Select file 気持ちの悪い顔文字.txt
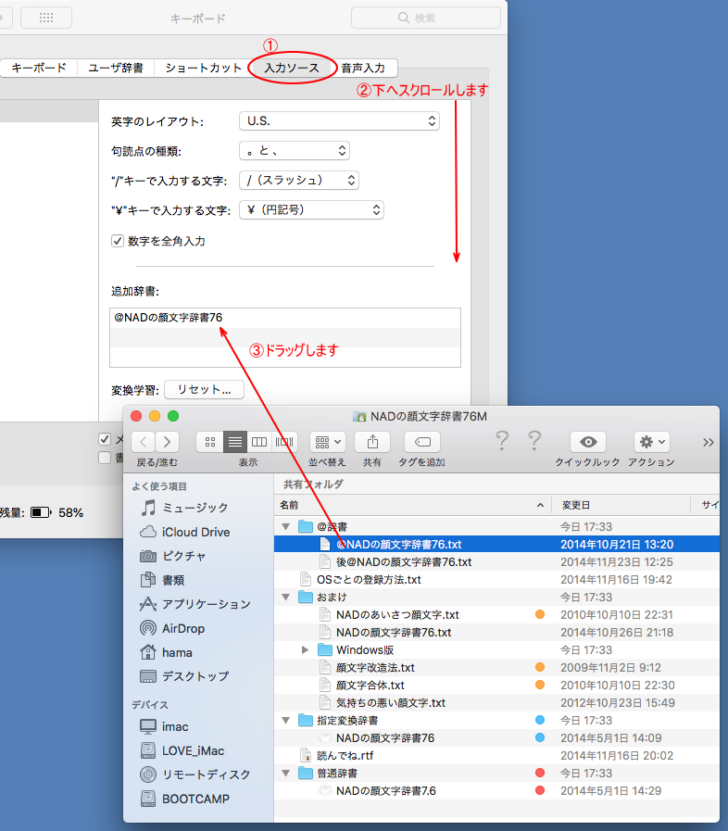The image size is (728, 831). pyautogui.click(x=496, y=703)
